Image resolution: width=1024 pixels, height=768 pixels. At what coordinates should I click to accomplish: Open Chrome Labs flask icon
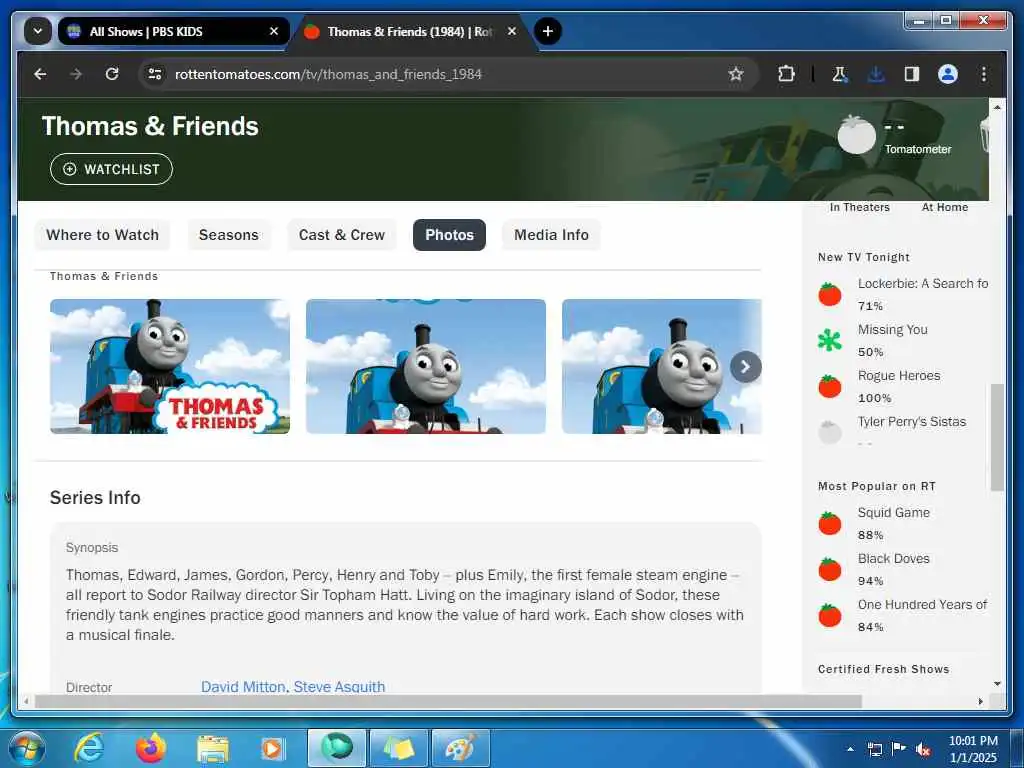pyautogui.click(x=840, y=74)
